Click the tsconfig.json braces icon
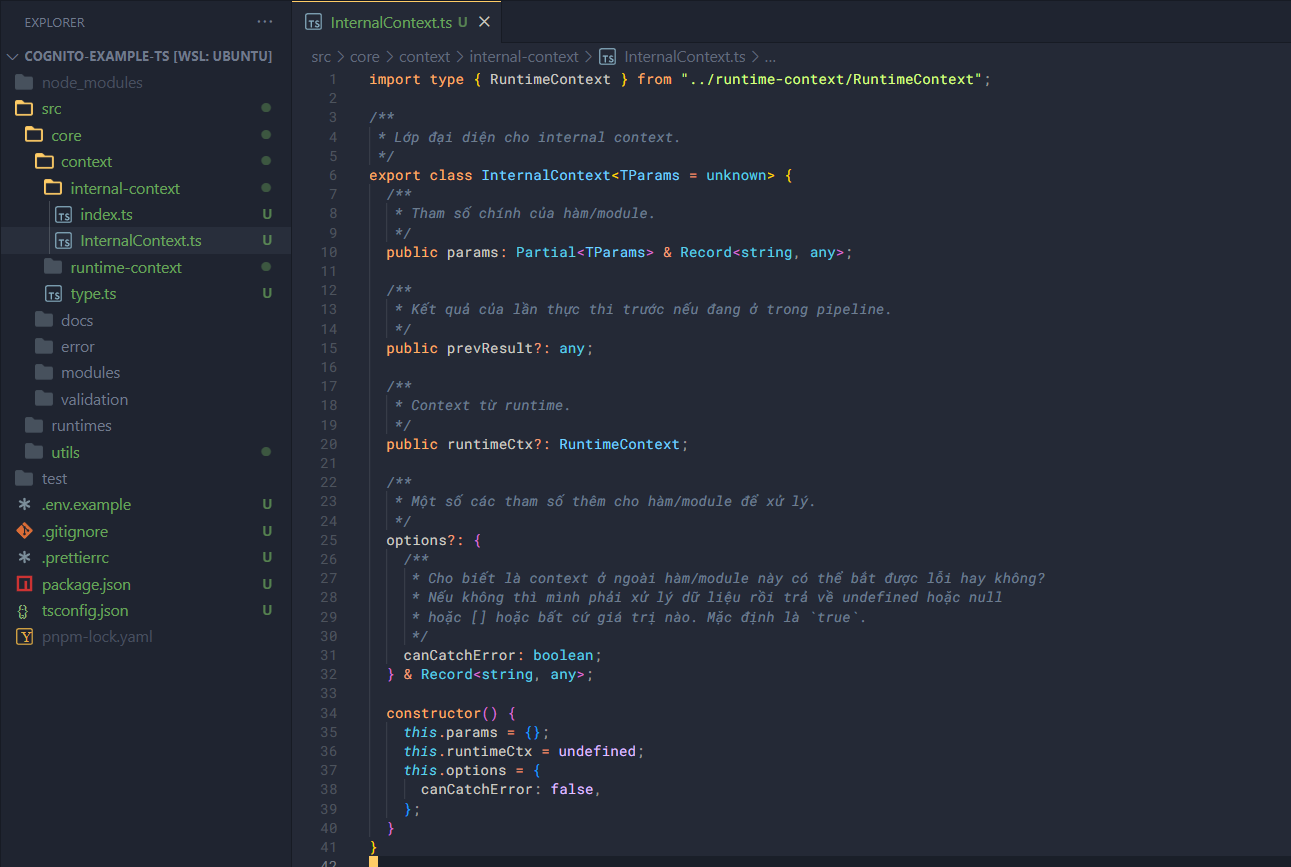 point(25,611)
